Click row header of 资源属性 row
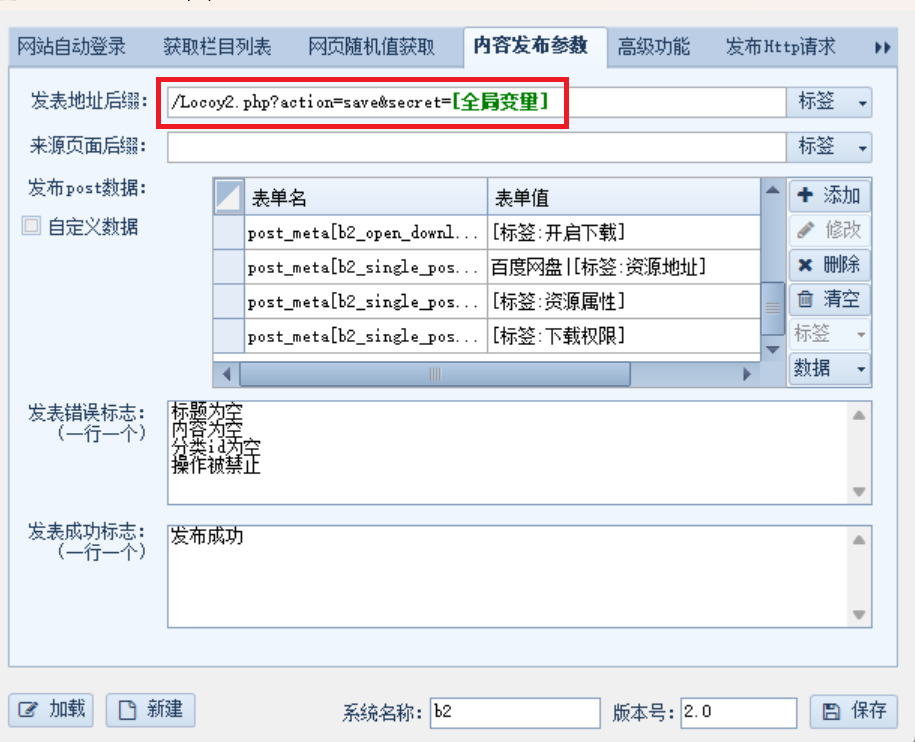This screenshot has height=742, width=915. pyautogui.click(x=229, y=302)
